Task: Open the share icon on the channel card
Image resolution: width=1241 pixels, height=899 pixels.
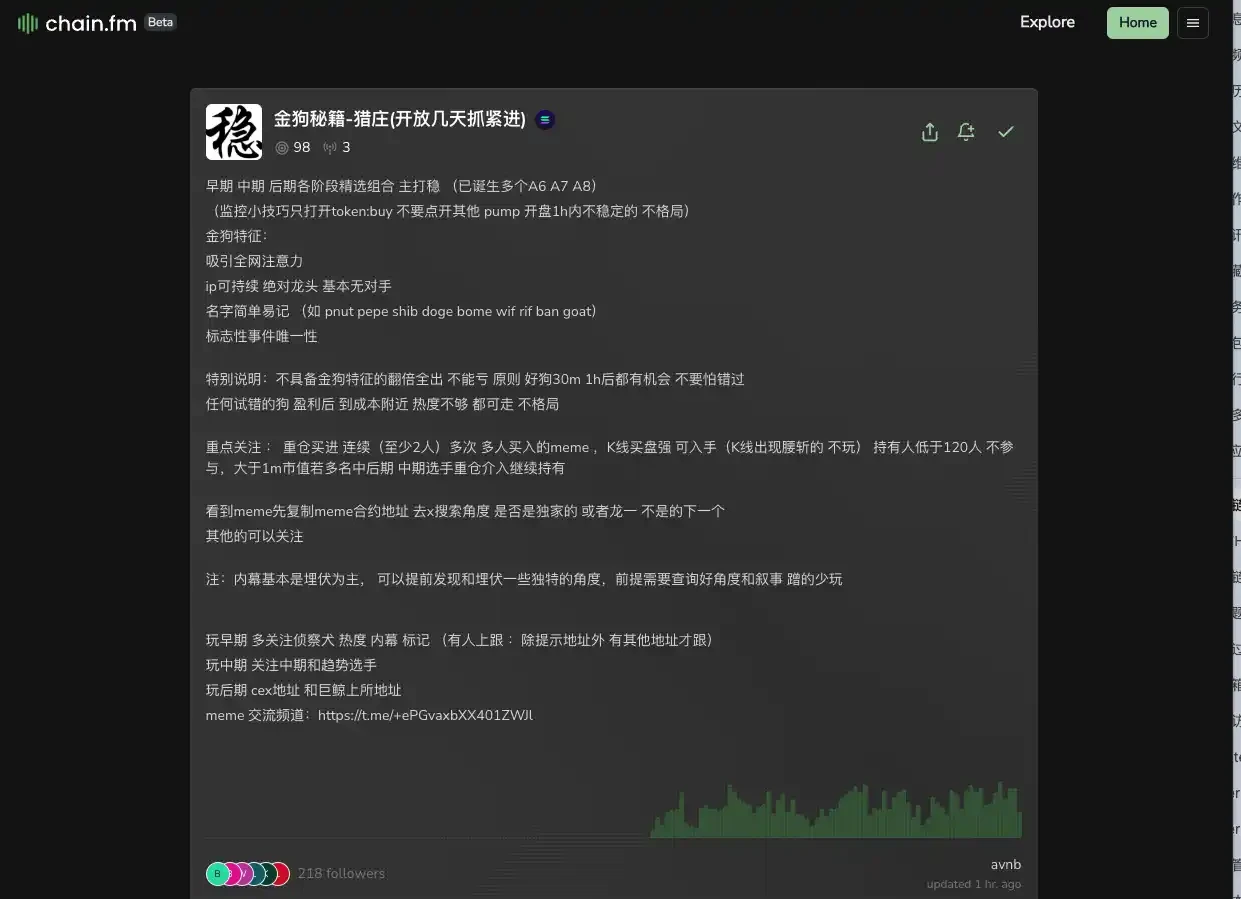Action: tap(929, 131)
